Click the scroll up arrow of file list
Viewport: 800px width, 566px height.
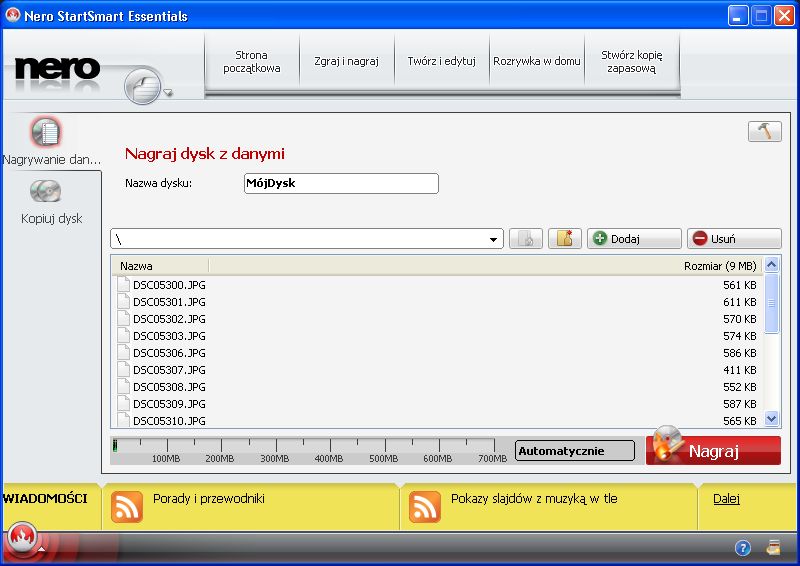[771, 264]
